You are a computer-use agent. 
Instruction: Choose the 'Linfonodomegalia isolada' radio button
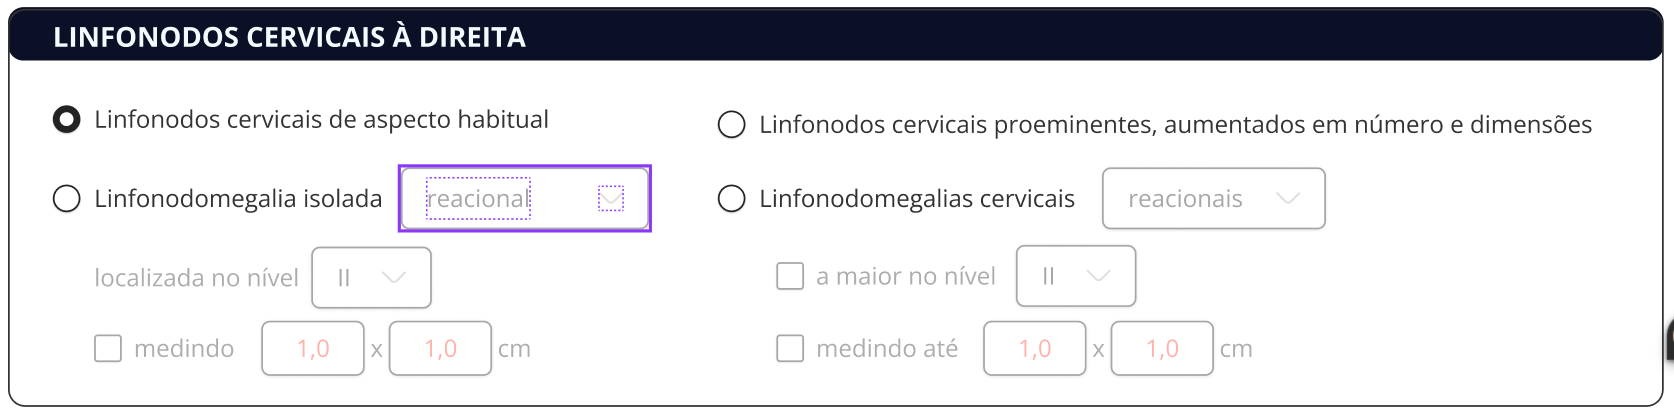click(x=67, y=199)
